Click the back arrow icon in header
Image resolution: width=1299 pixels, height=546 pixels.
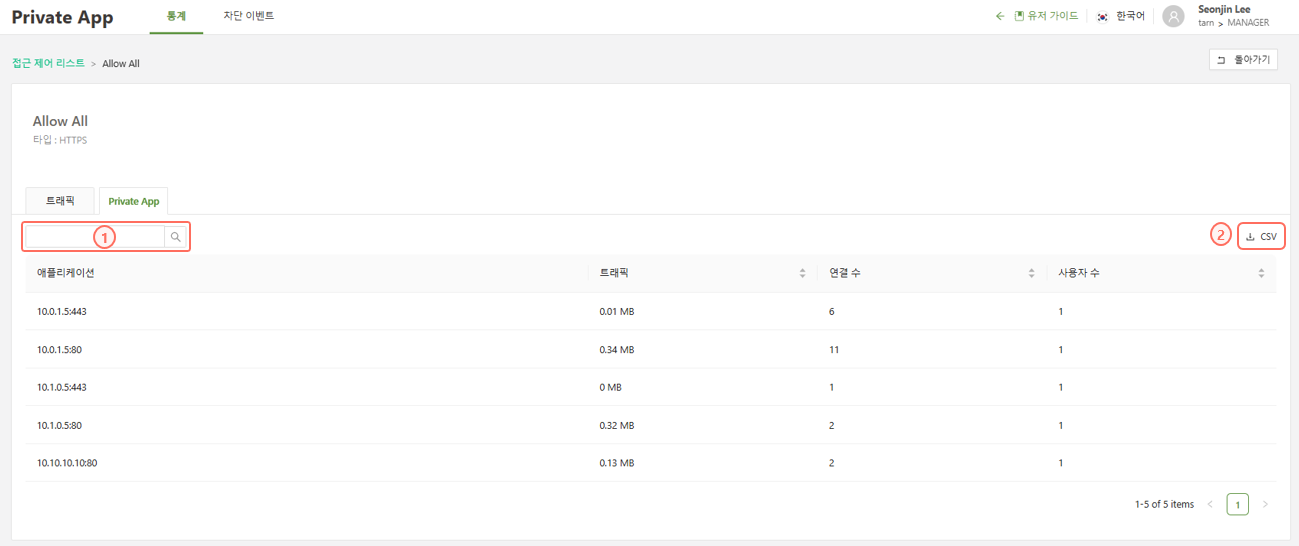(x=999, y=16)
